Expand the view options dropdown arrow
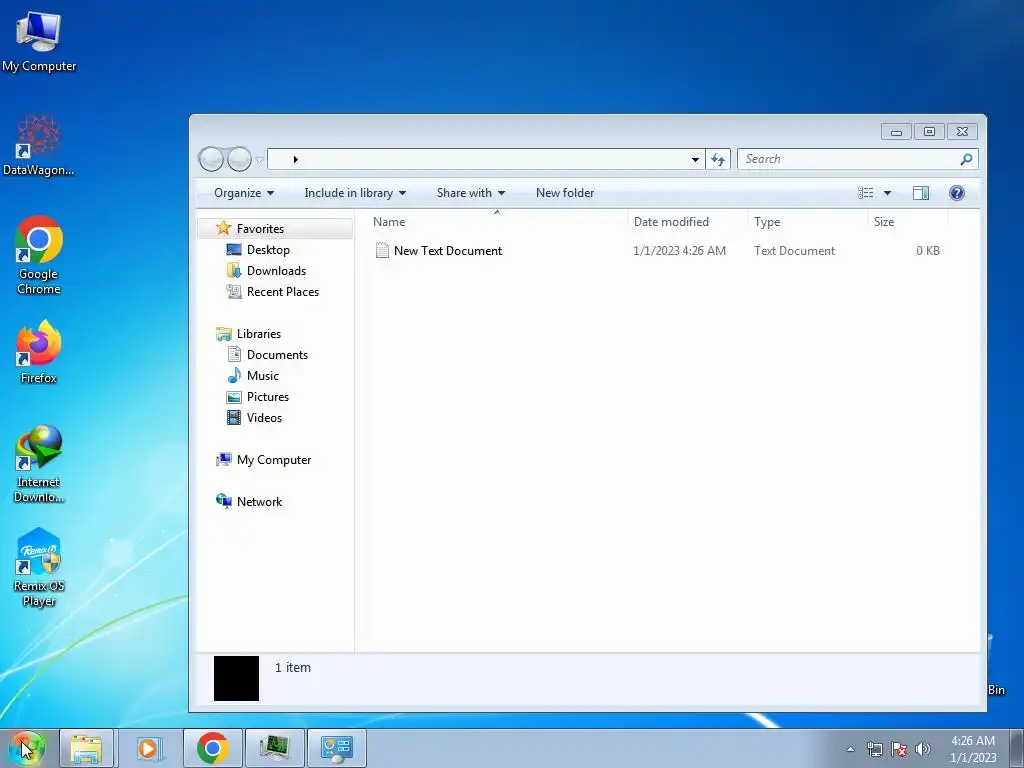 887,193
